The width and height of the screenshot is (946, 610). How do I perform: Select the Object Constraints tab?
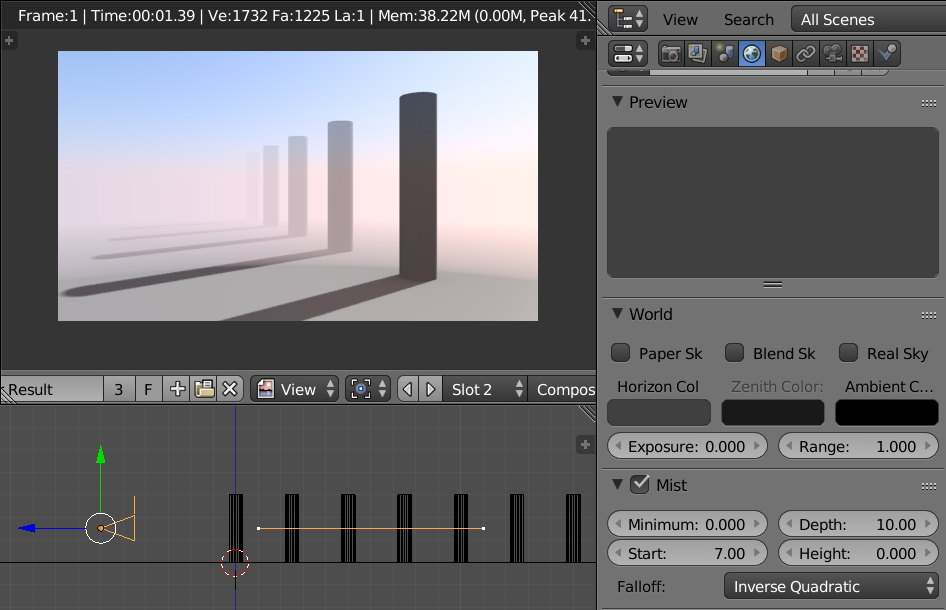point(805,53)
